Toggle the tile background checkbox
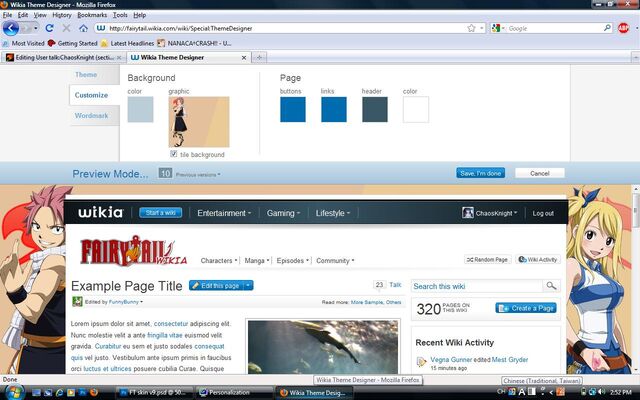 pos(173,154)
